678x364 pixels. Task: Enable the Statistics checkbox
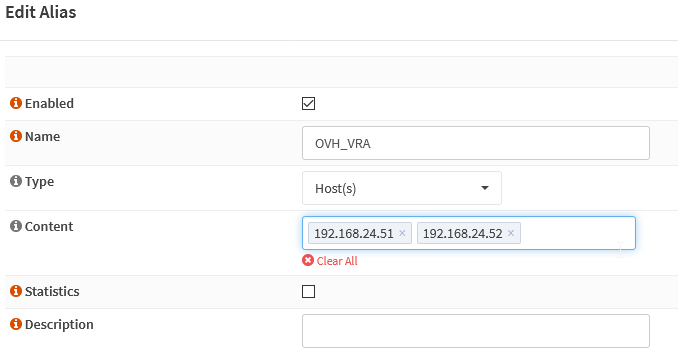pos(308,291)
